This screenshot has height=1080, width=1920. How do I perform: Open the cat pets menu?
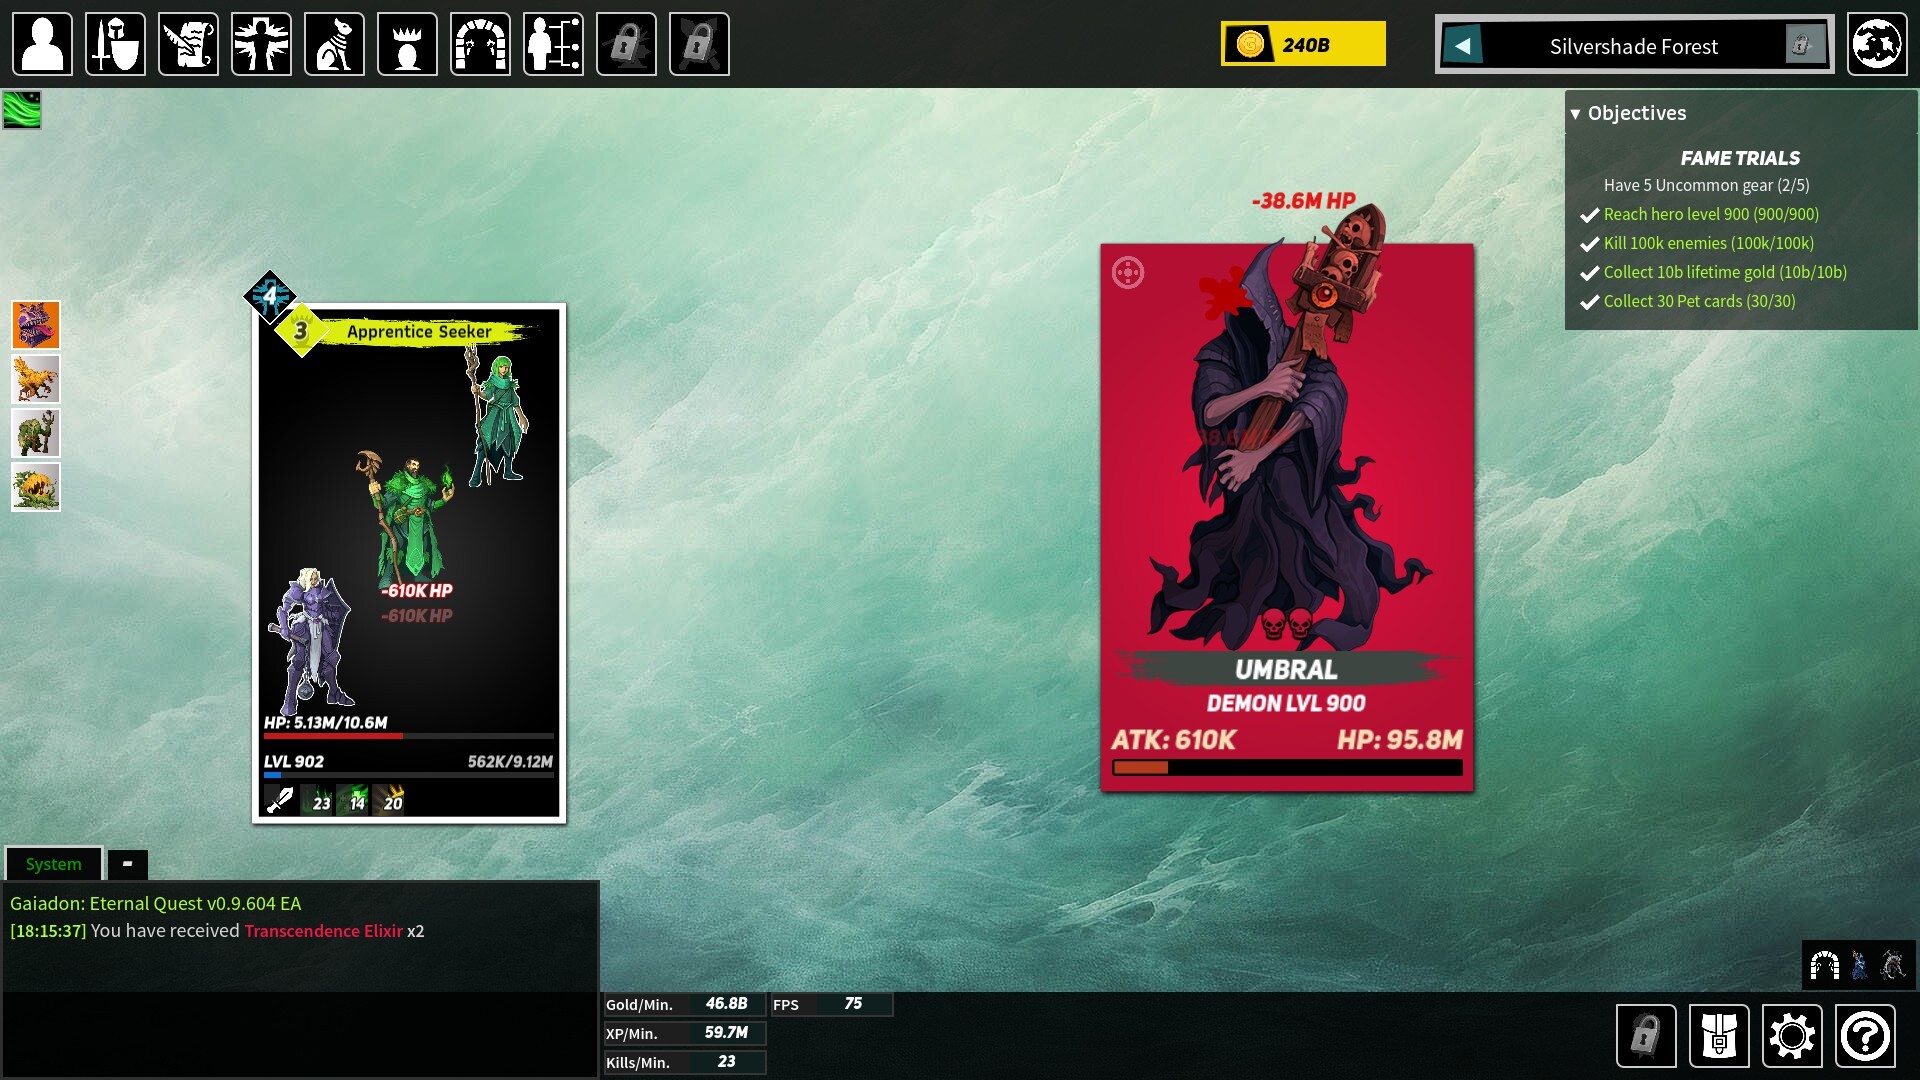click(334, 44)
